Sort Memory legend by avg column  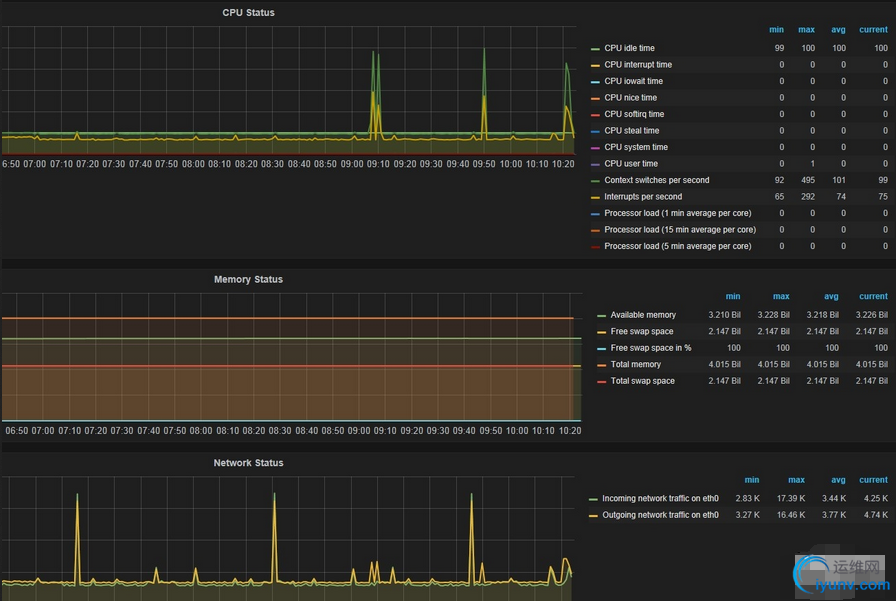click(x=831, y=297)
